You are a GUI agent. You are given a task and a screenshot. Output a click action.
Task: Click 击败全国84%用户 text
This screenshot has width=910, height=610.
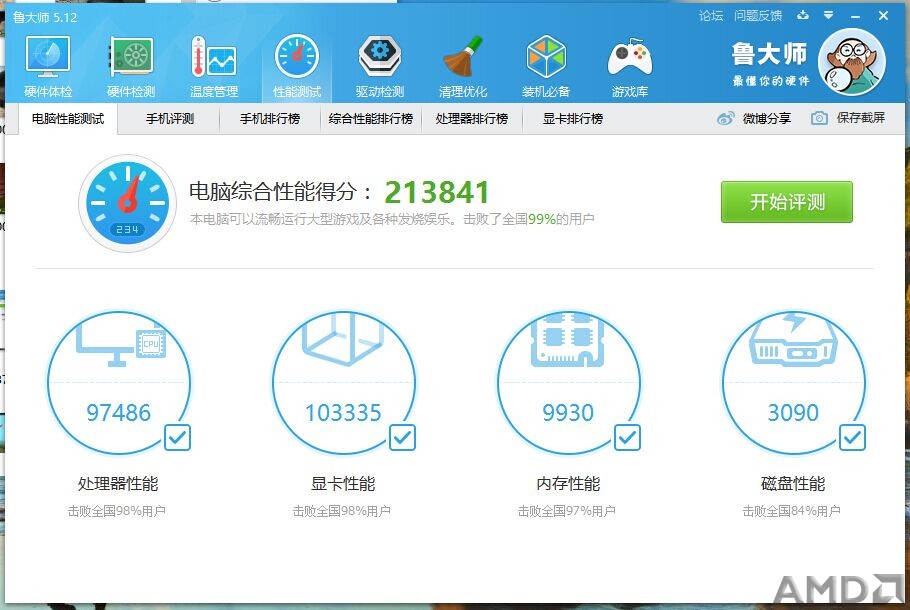[792, 511]
